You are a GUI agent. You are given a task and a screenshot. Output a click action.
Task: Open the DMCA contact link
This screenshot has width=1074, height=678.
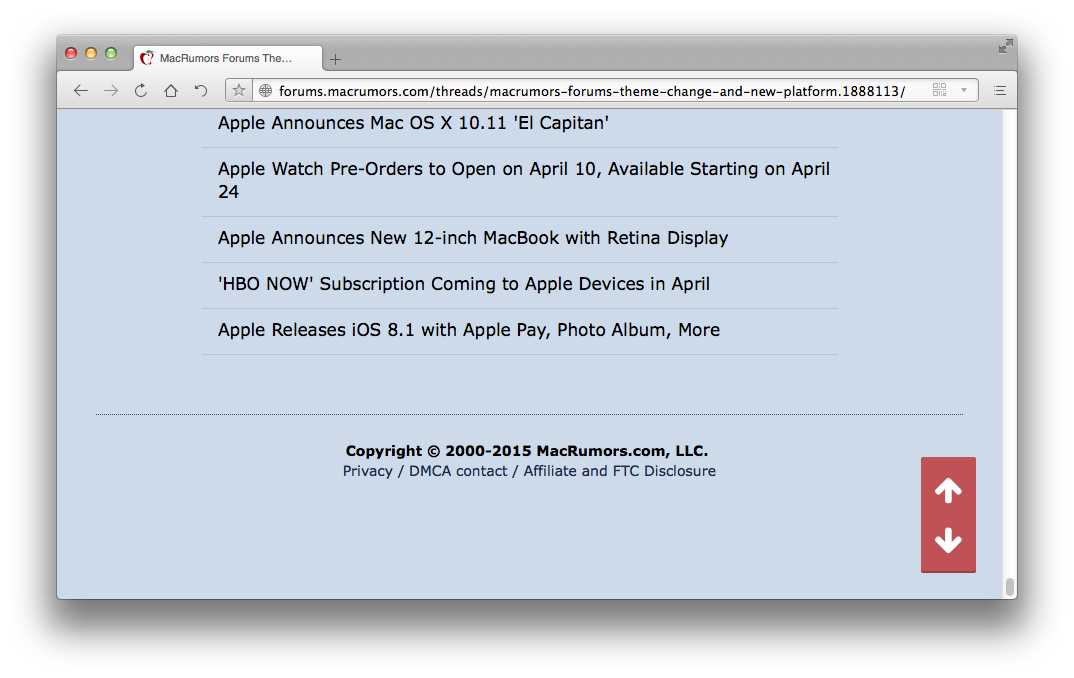(458, 471)
